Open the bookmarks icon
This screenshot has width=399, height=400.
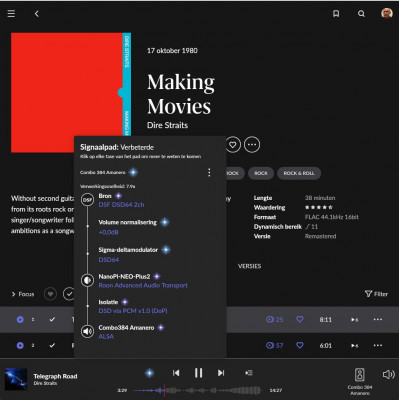pyautogui.click(x=336, y=14)
